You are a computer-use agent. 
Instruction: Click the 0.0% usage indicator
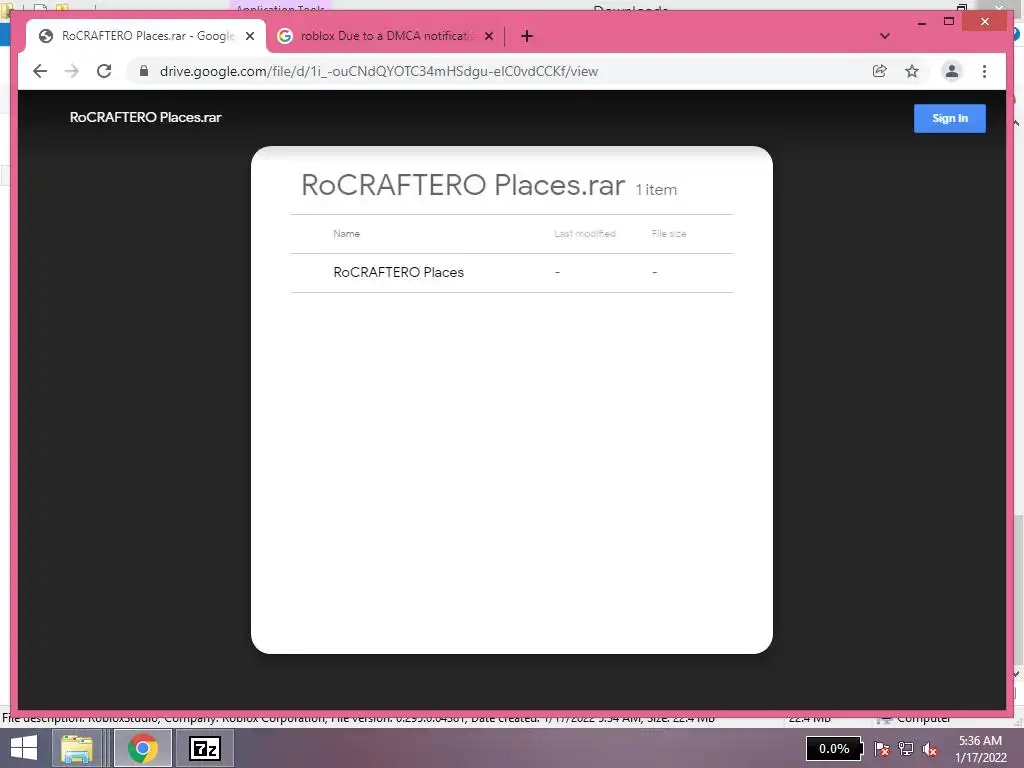point(834,748)
